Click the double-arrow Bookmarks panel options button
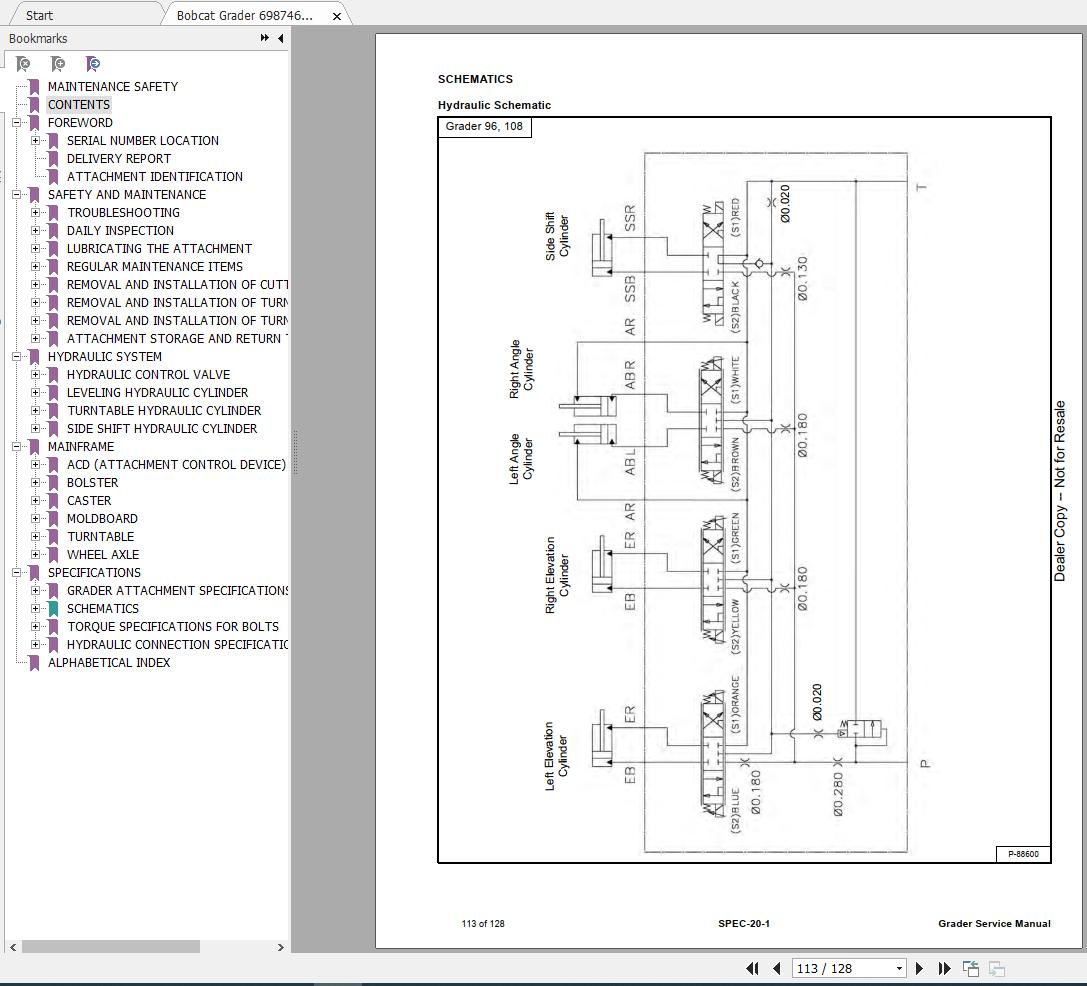The height and width of the screenshot is (986, 1087). click(x=264, y=38)
